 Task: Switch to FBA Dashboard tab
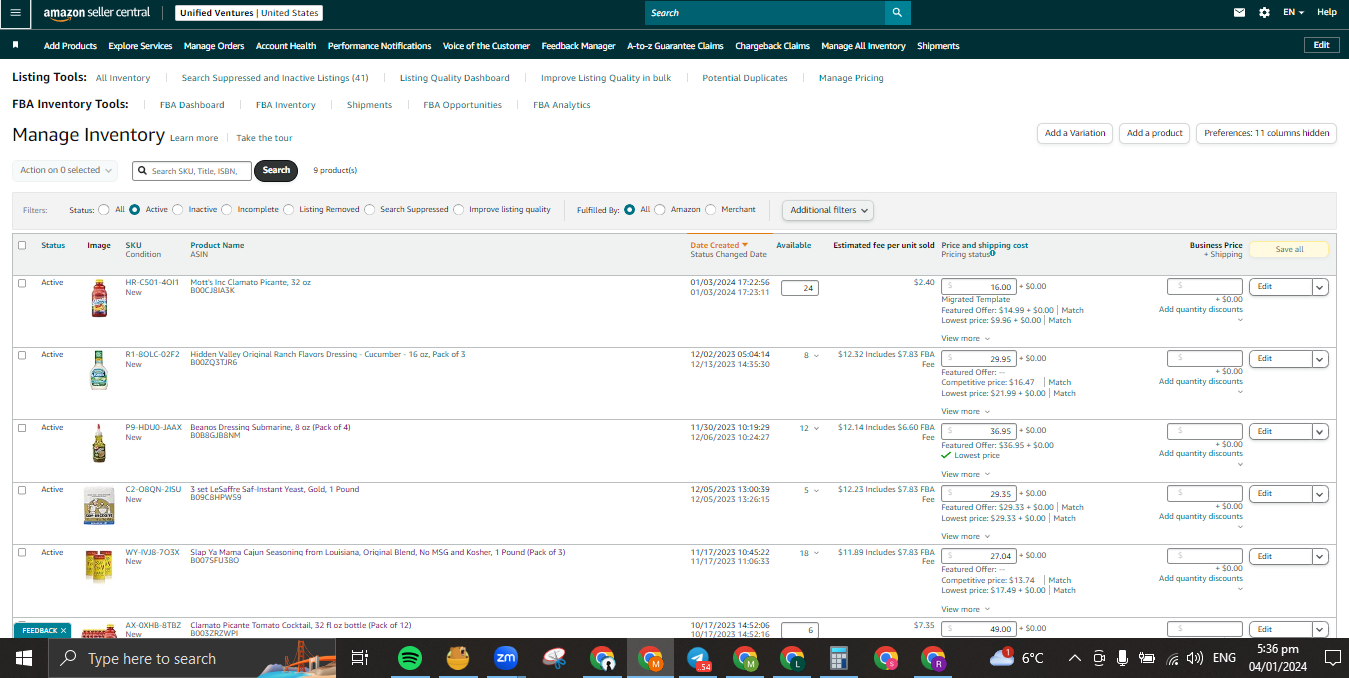tap(192, 105)
